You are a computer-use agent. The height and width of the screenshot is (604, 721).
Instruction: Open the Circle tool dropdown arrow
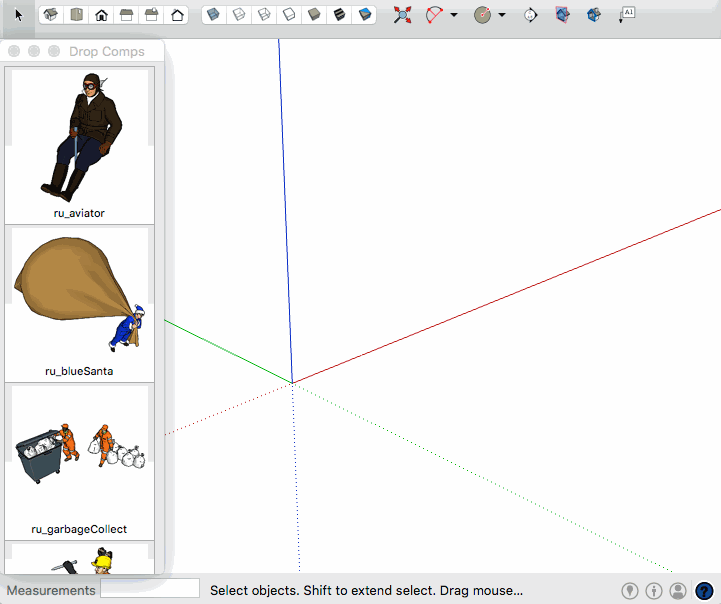coord(502,15)
